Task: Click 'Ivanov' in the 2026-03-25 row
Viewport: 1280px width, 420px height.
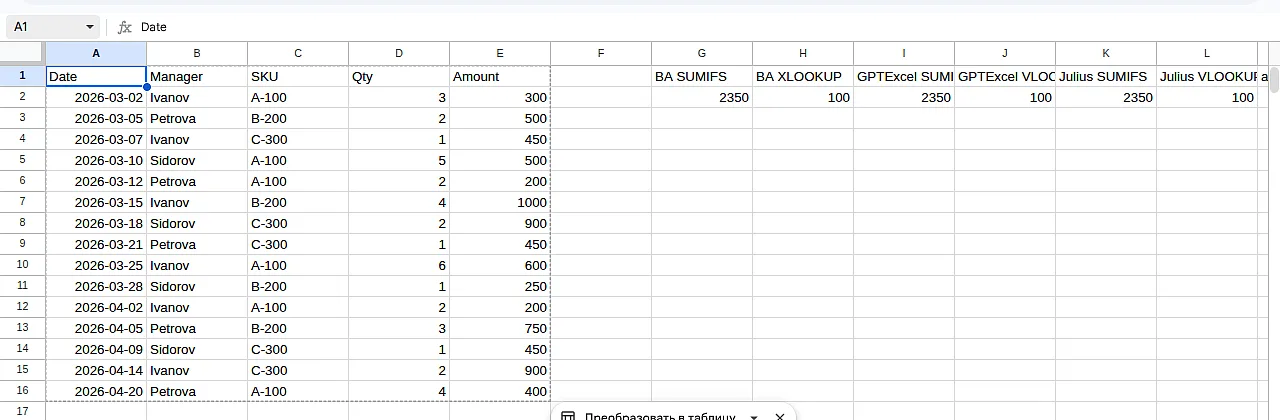Action: [x=197, y=265]
